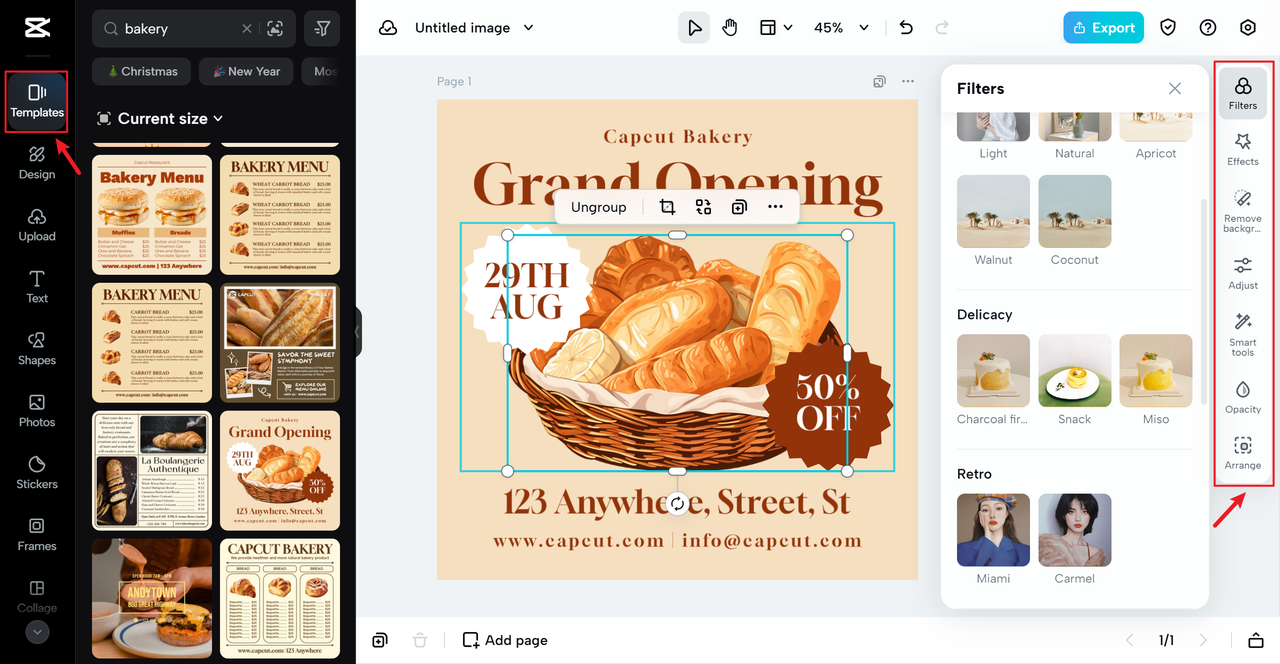Click Add page button
Screen dimensions: 1280x664
pyautogui.click(x=505, y=640)
